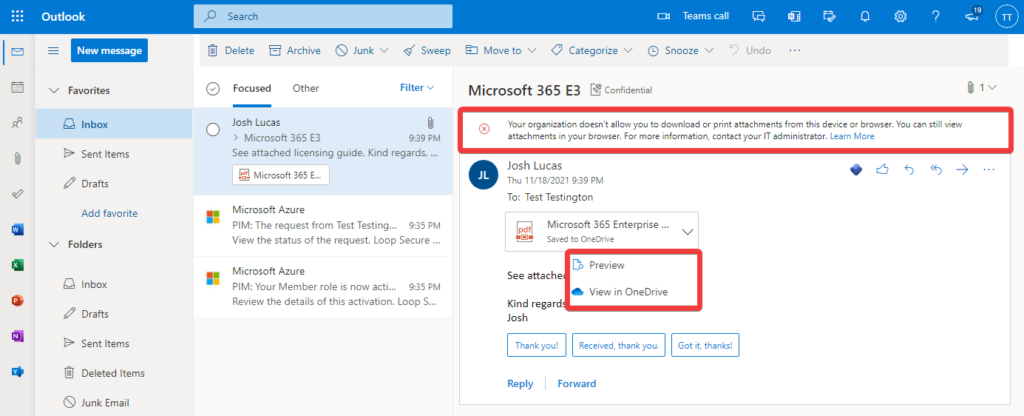
Task: Expand the Snooze dropdown
Action: tap(709, 50)
